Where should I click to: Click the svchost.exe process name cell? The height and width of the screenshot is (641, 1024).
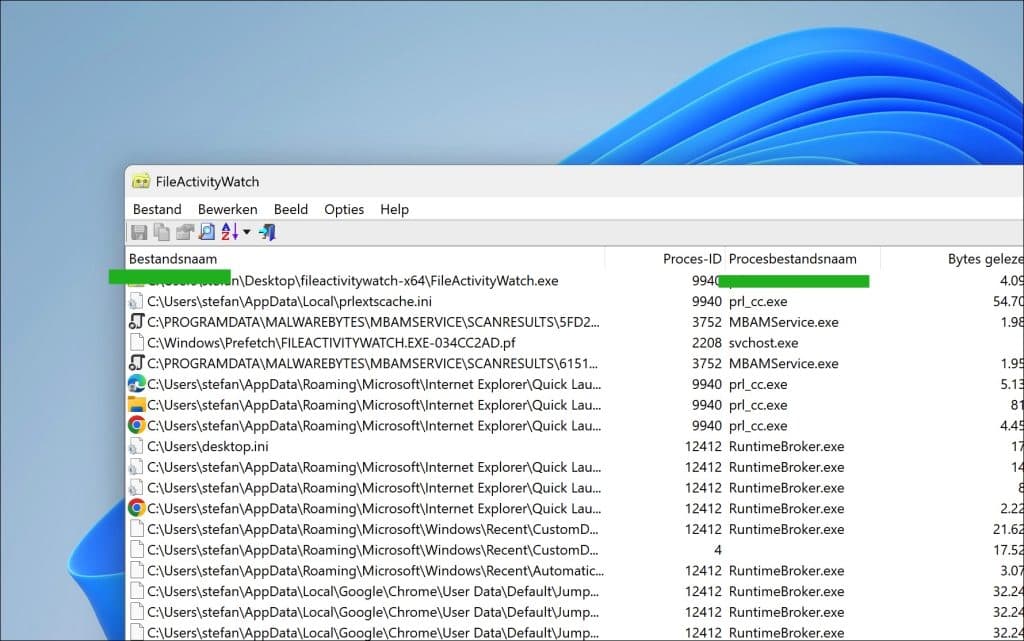[763, 343]
